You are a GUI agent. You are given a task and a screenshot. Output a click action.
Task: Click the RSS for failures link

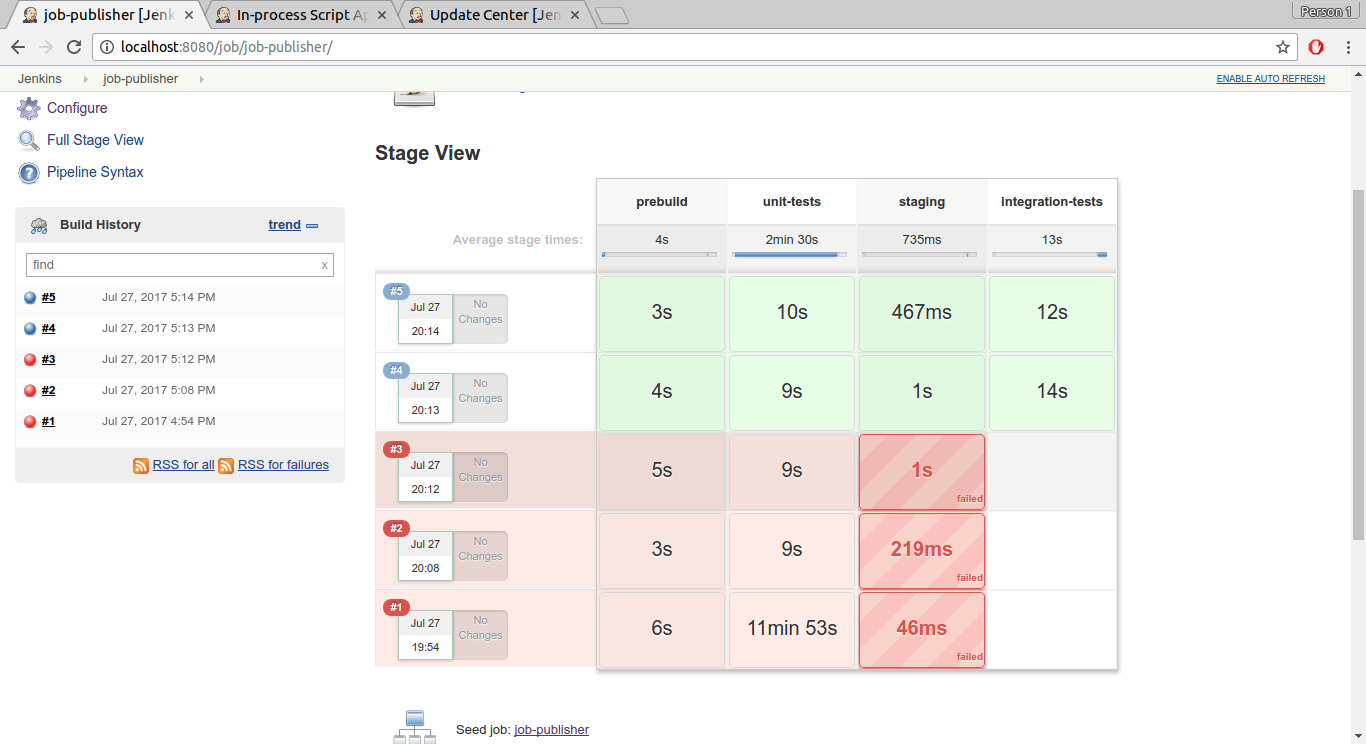[283, 465]
